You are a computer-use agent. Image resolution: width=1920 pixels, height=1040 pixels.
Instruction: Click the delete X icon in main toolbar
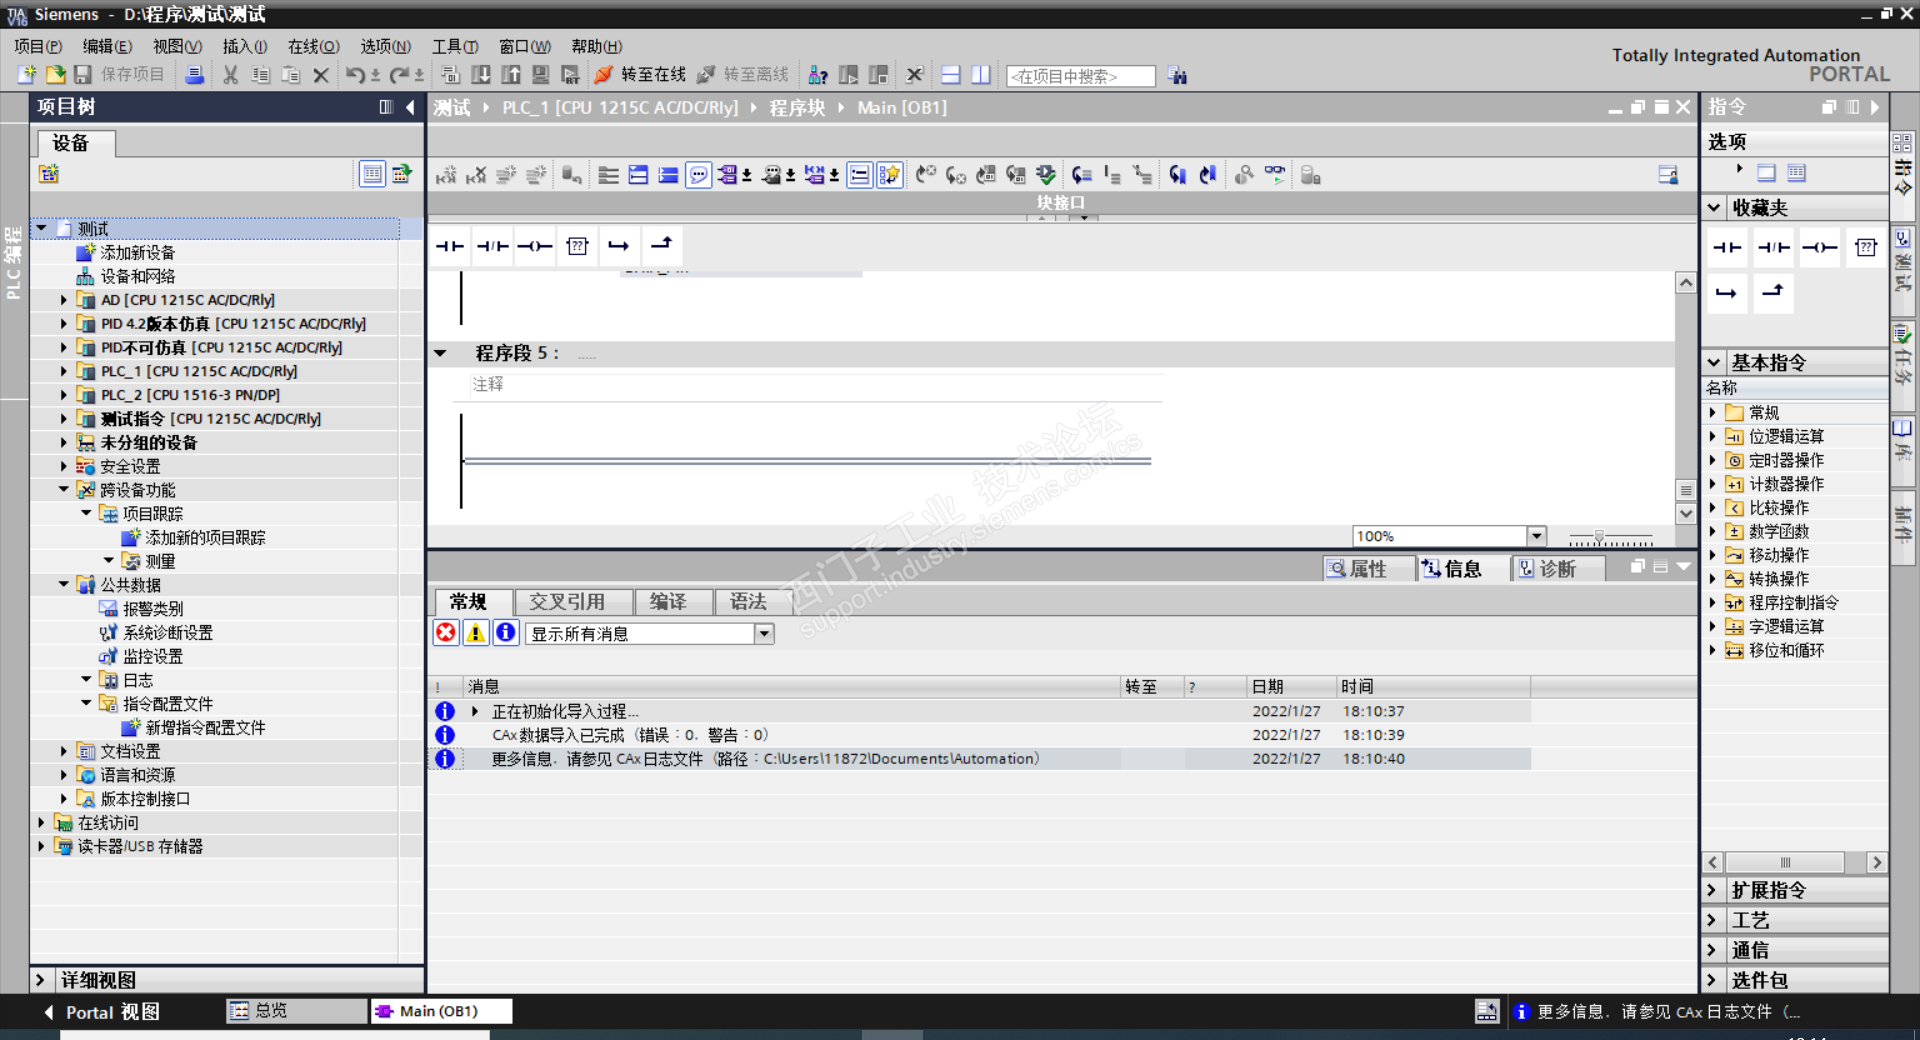click(321, 75)
